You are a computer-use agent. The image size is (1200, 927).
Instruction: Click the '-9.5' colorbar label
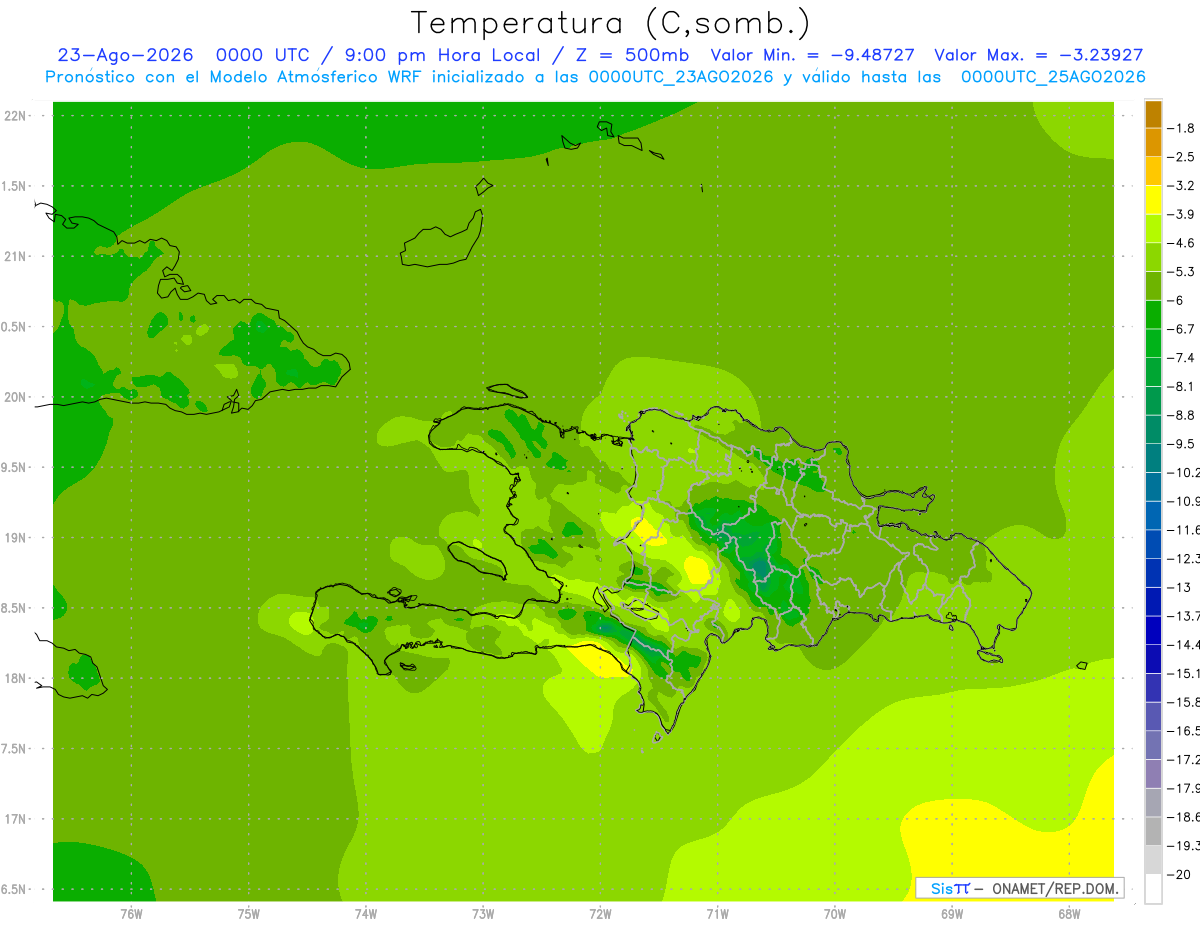(1183, 444)
